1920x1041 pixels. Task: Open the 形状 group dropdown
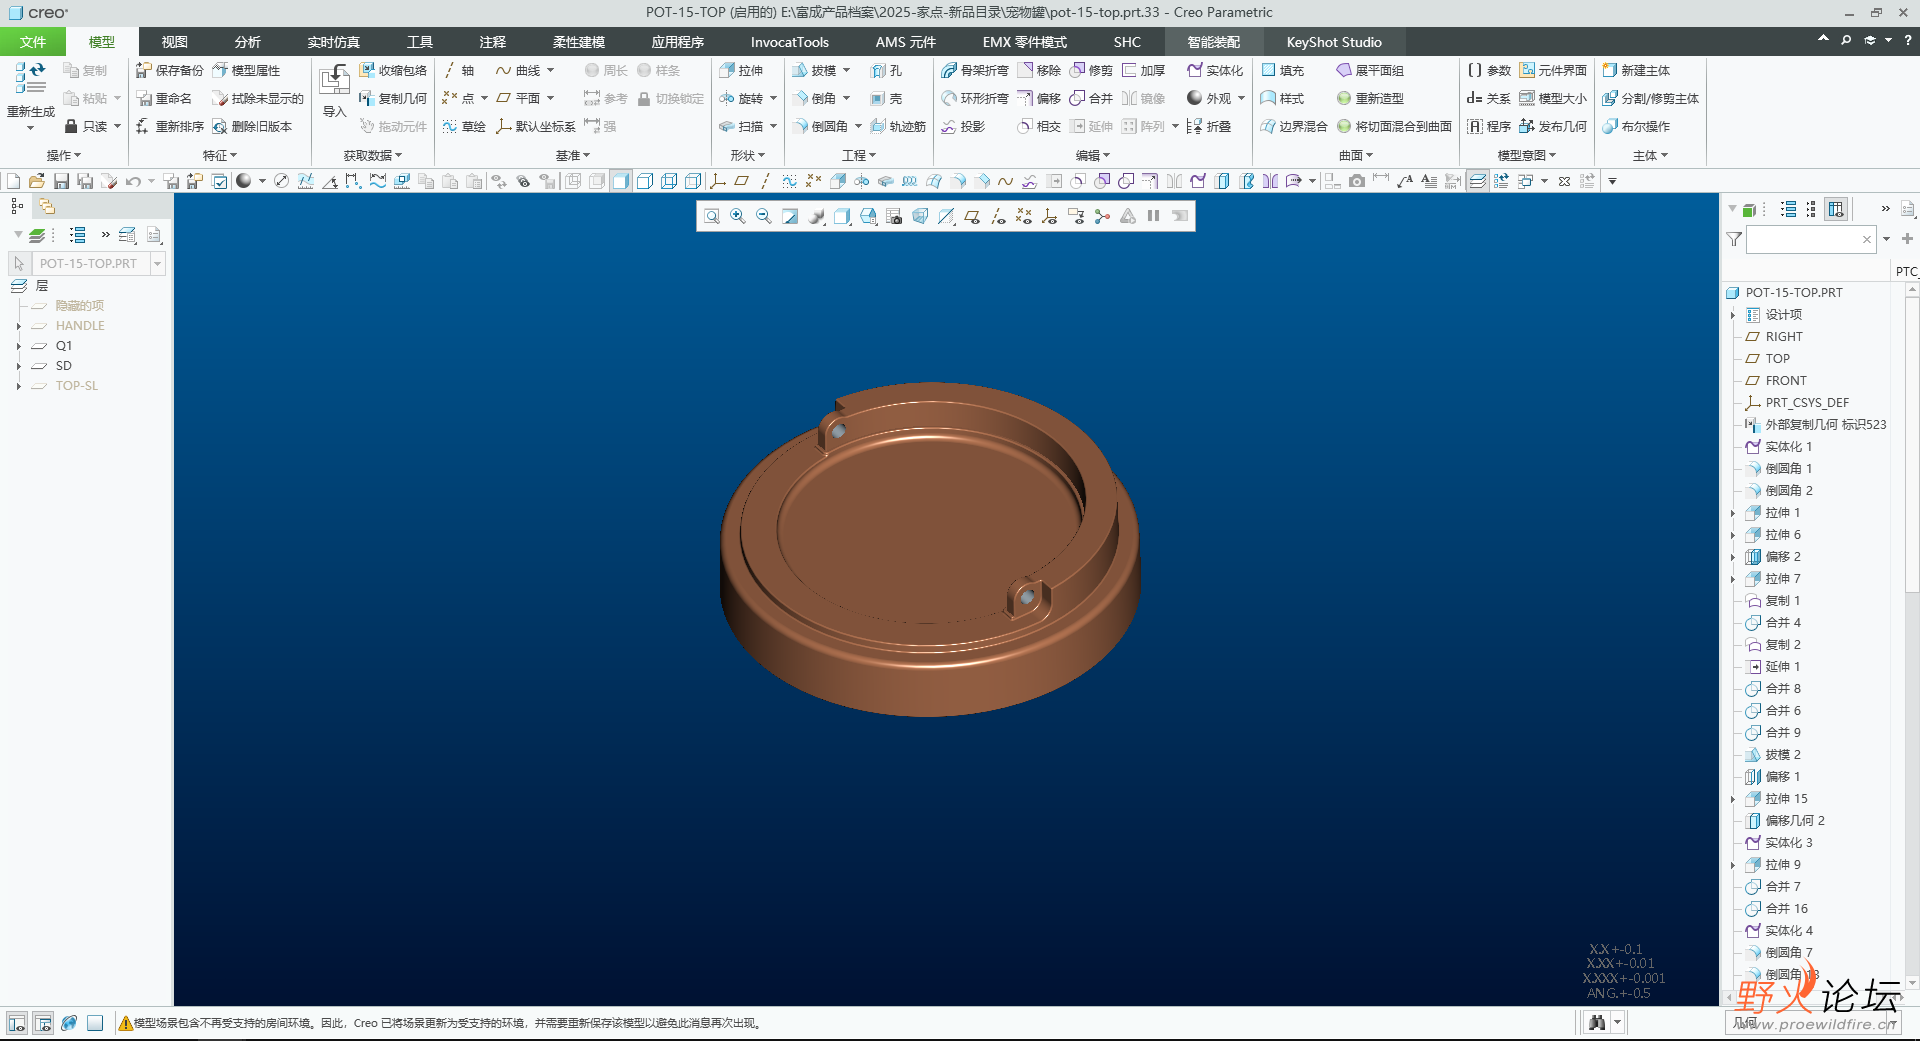tap(747, 155)
